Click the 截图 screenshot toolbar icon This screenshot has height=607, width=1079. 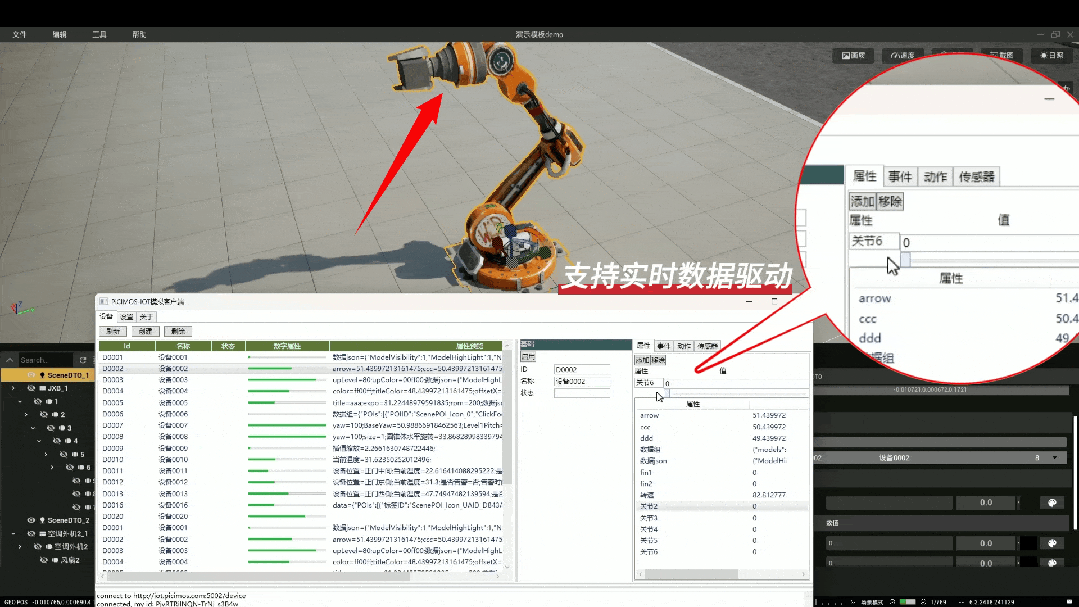1001,55
